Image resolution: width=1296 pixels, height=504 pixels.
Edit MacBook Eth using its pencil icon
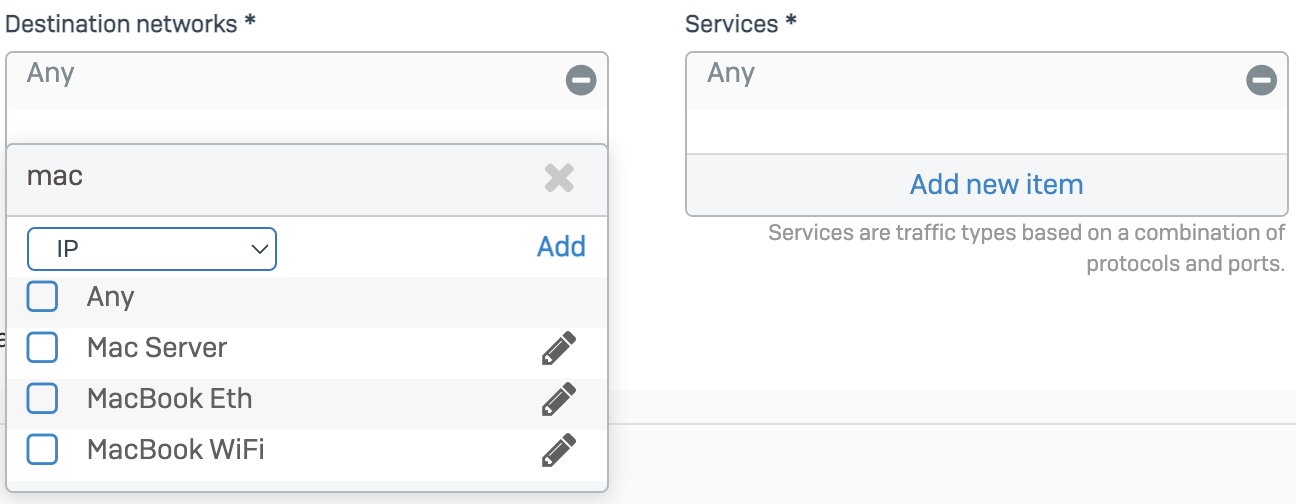559,399
